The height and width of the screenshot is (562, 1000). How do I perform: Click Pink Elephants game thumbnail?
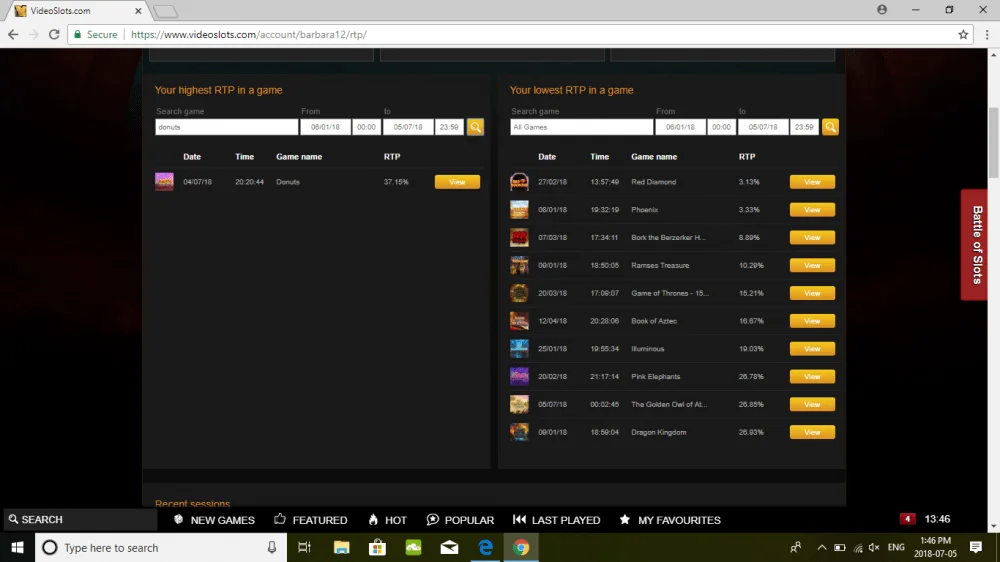[519, 376]
